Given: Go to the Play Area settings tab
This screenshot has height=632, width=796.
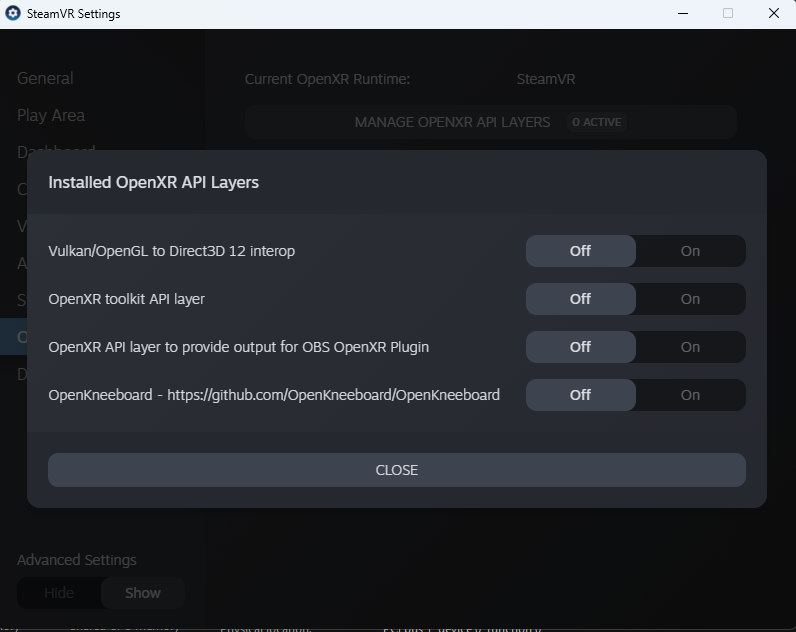Looking at the screenshot, I should click(50, 115).
